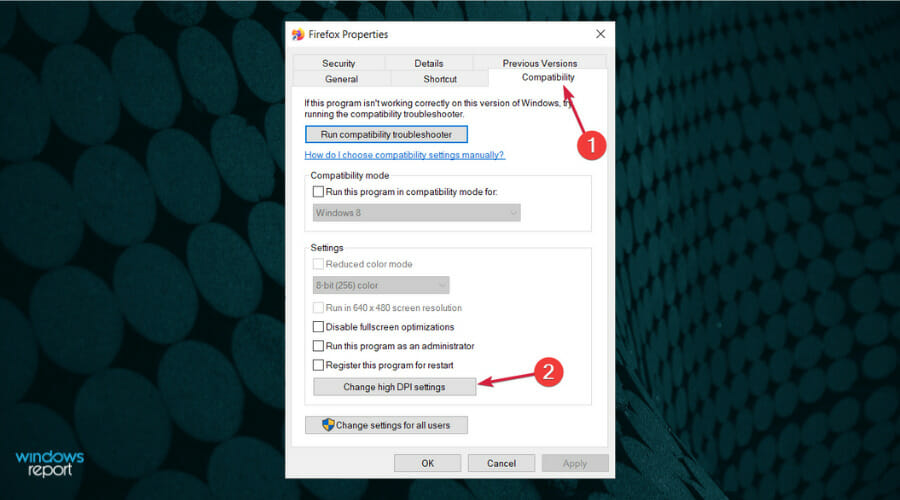Run the compatibility troubleshooter
The image size is (900, 500).
[386, 134]
